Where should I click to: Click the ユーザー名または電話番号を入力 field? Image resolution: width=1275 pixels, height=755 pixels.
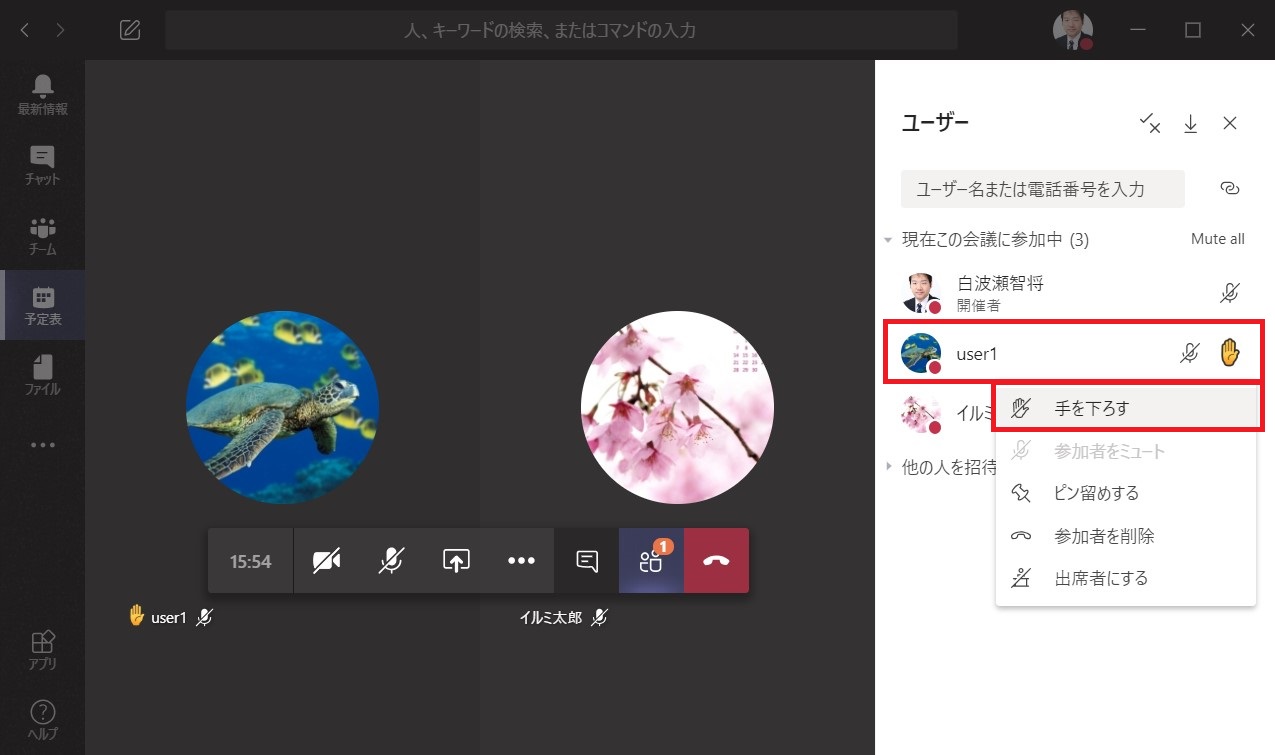[1042, 189]
